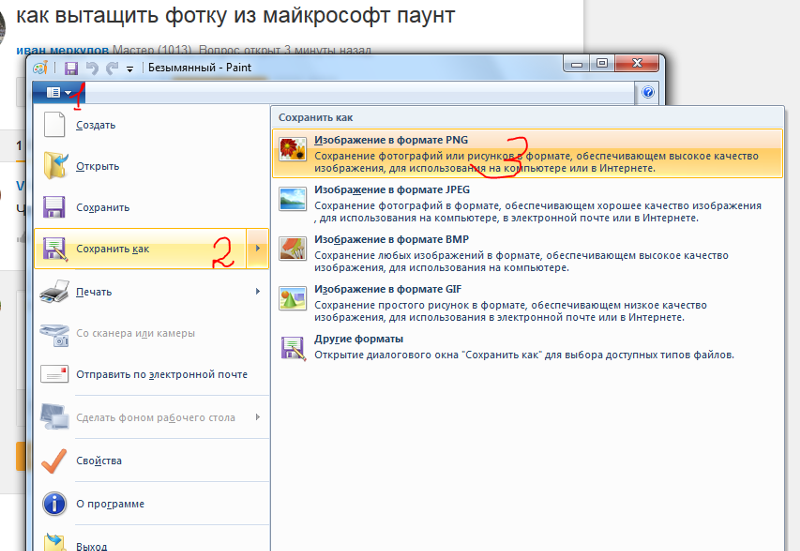Click the brushes icon for BMP format
Viewport: 800px width, 551px height.
click(x=292, y=248)
